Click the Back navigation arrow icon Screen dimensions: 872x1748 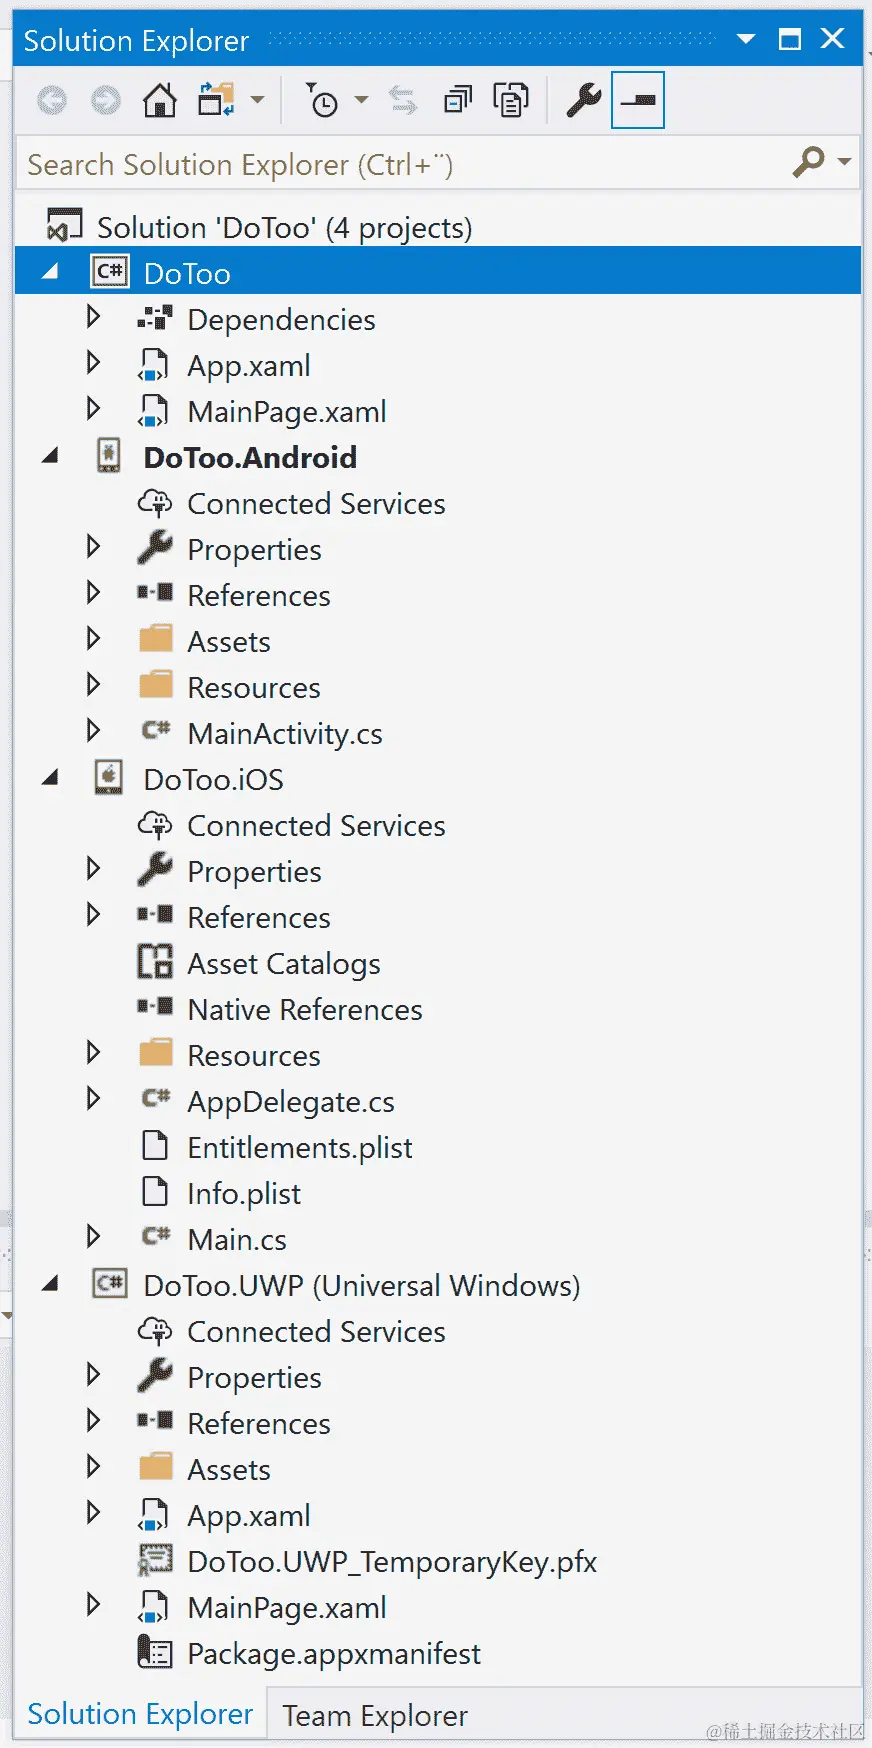pyautogui.click(x=52, y=100)
